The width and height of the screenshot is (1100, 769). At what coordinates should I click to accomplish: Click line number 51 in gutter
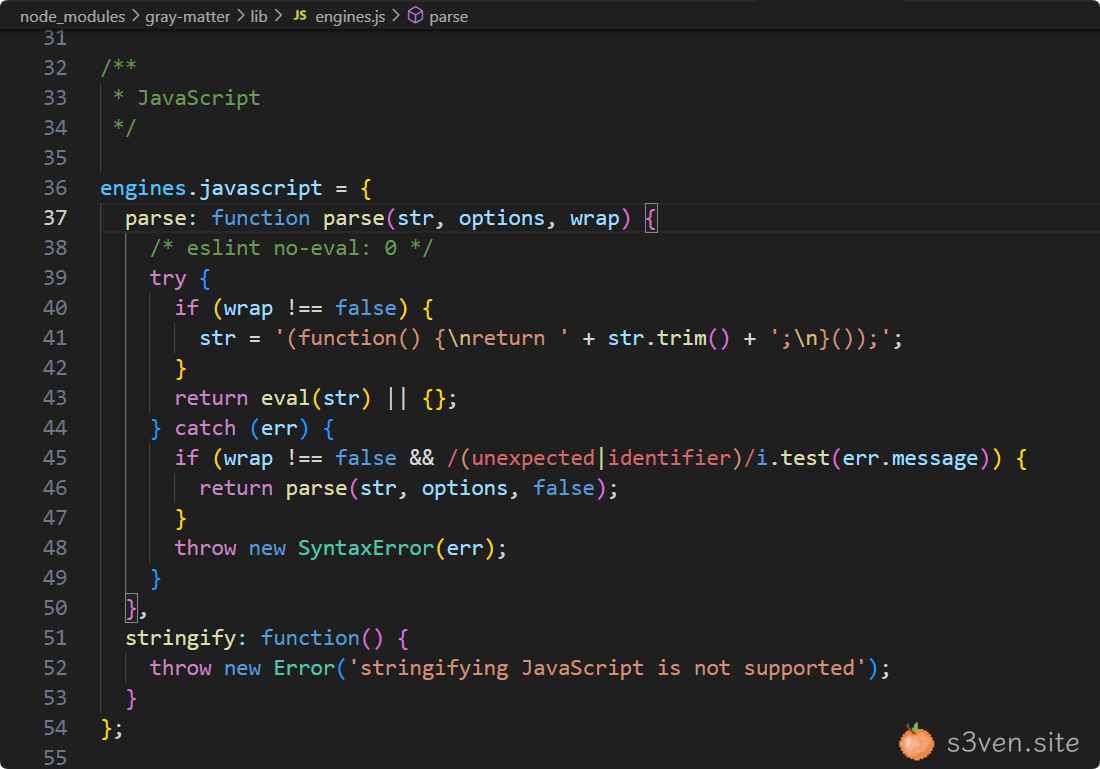[55, 638]
